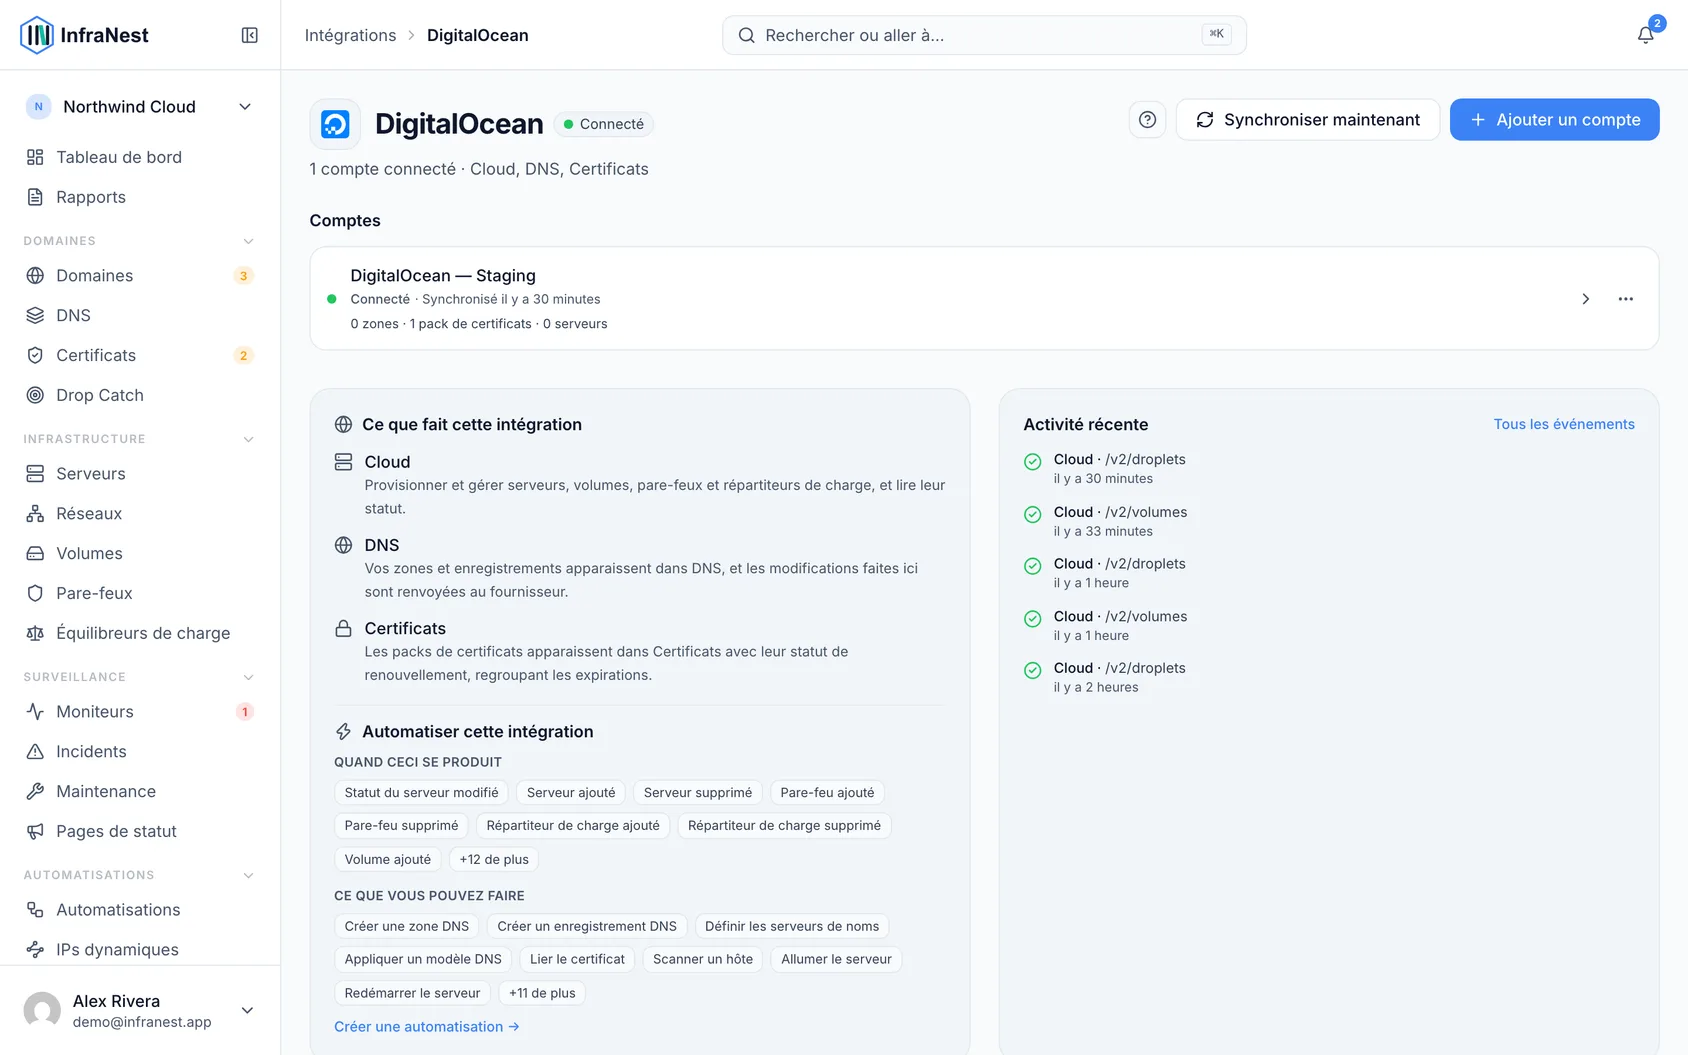Click the IPs dynamiques sidebar icon
The height and width of the screenshot is (1055, 1688).
coord(35,949)
